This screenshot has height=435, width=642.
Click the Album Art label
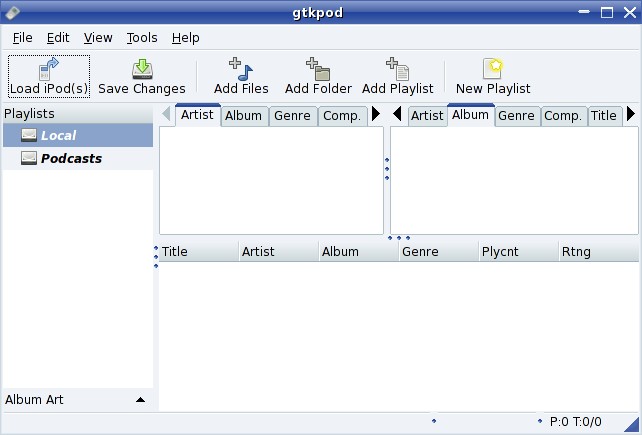point(34,399)
